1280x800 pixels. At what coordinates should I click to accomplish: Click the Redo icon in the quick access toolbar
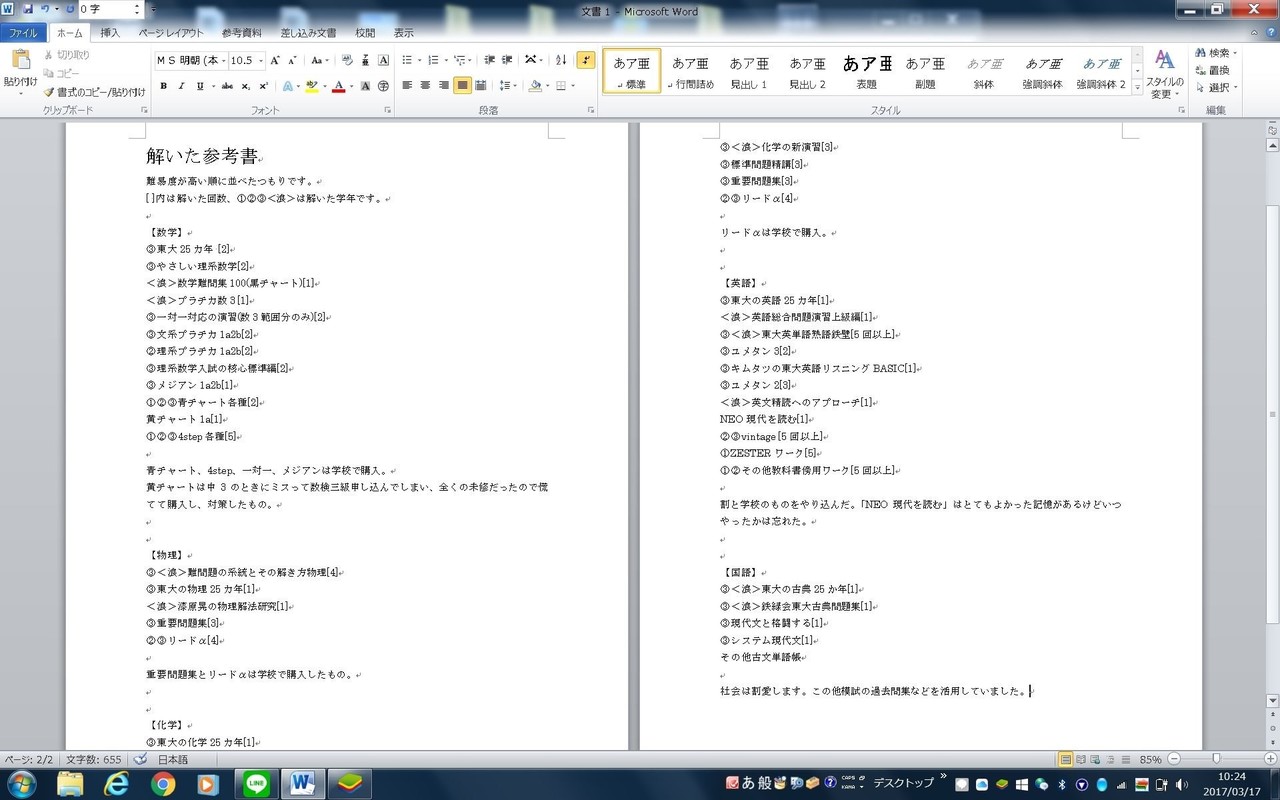click(69, 9)
